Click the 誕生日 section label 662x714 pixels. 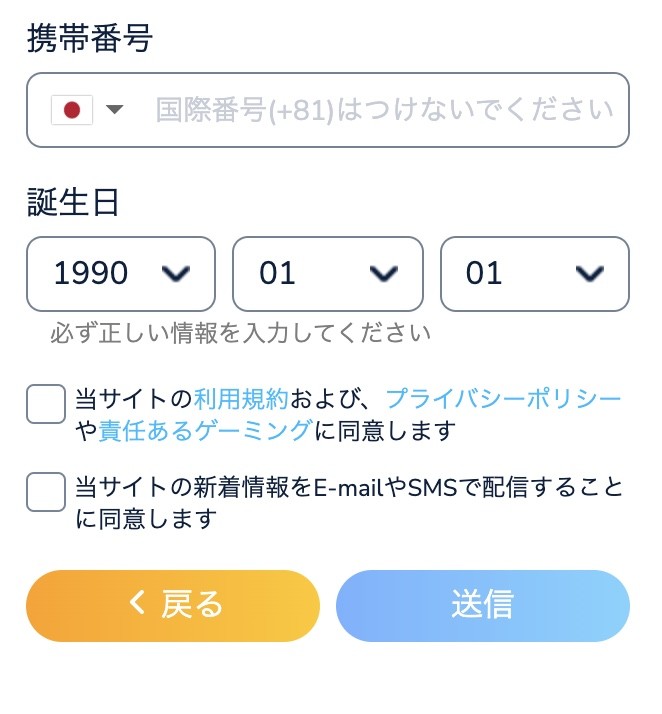pos(74,203)
